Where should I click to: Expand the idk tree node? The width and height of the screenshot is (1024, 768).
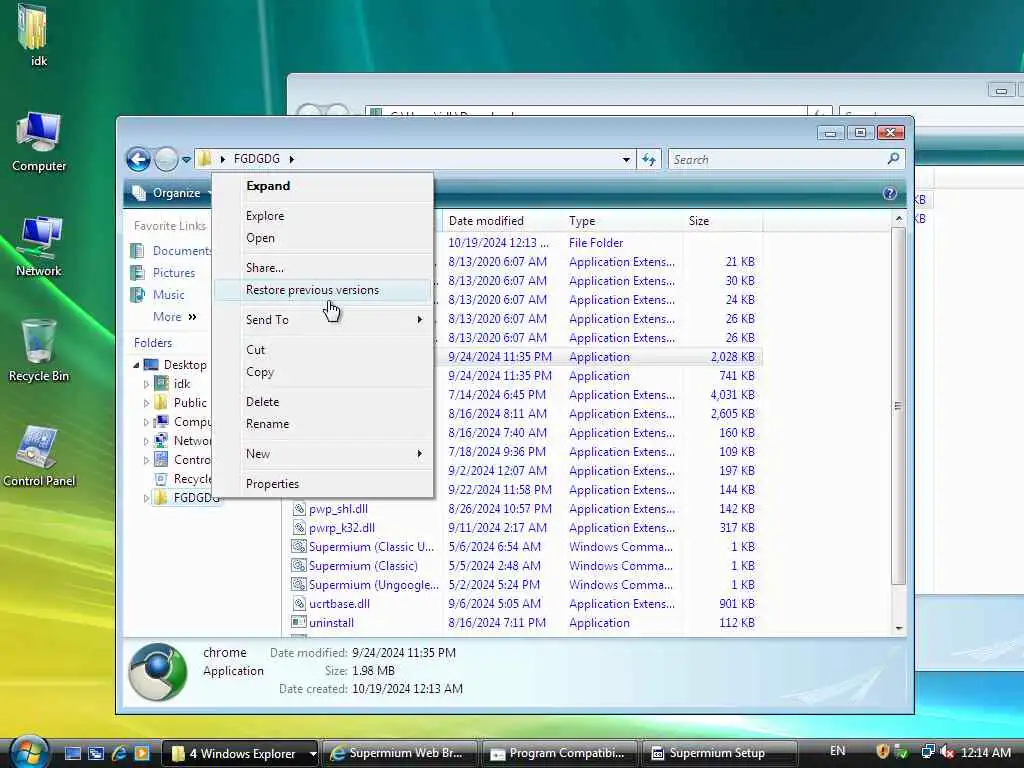click(x=146, y=384)
